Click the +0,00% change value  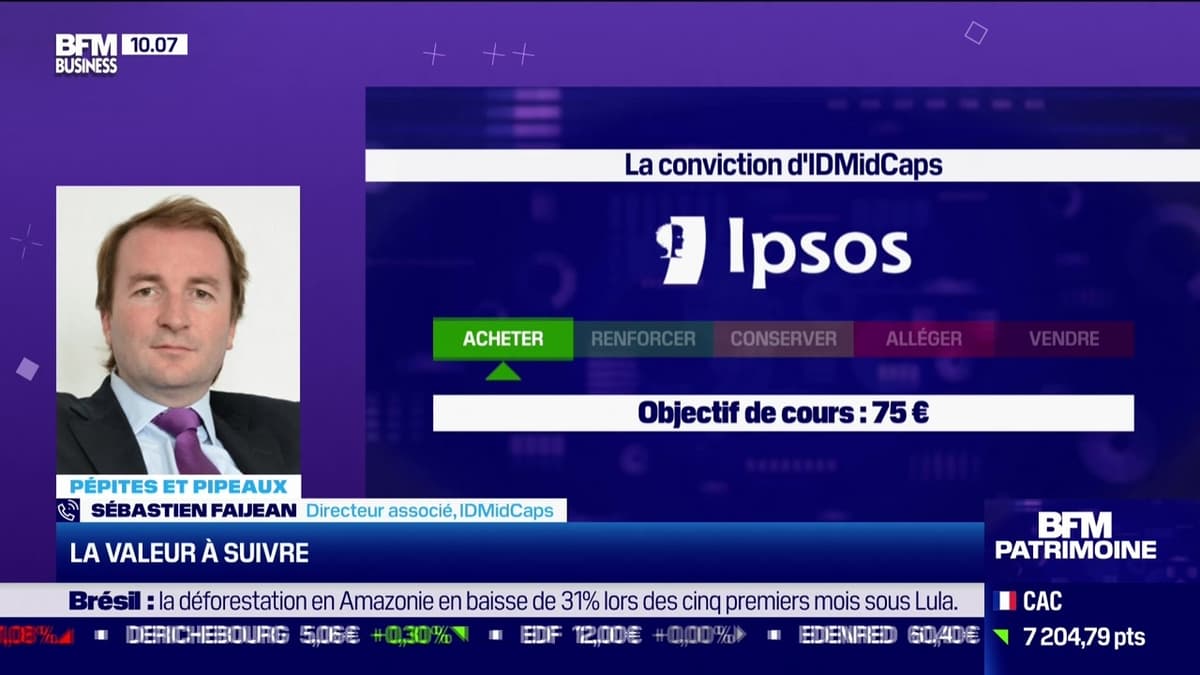pos(693,635)
